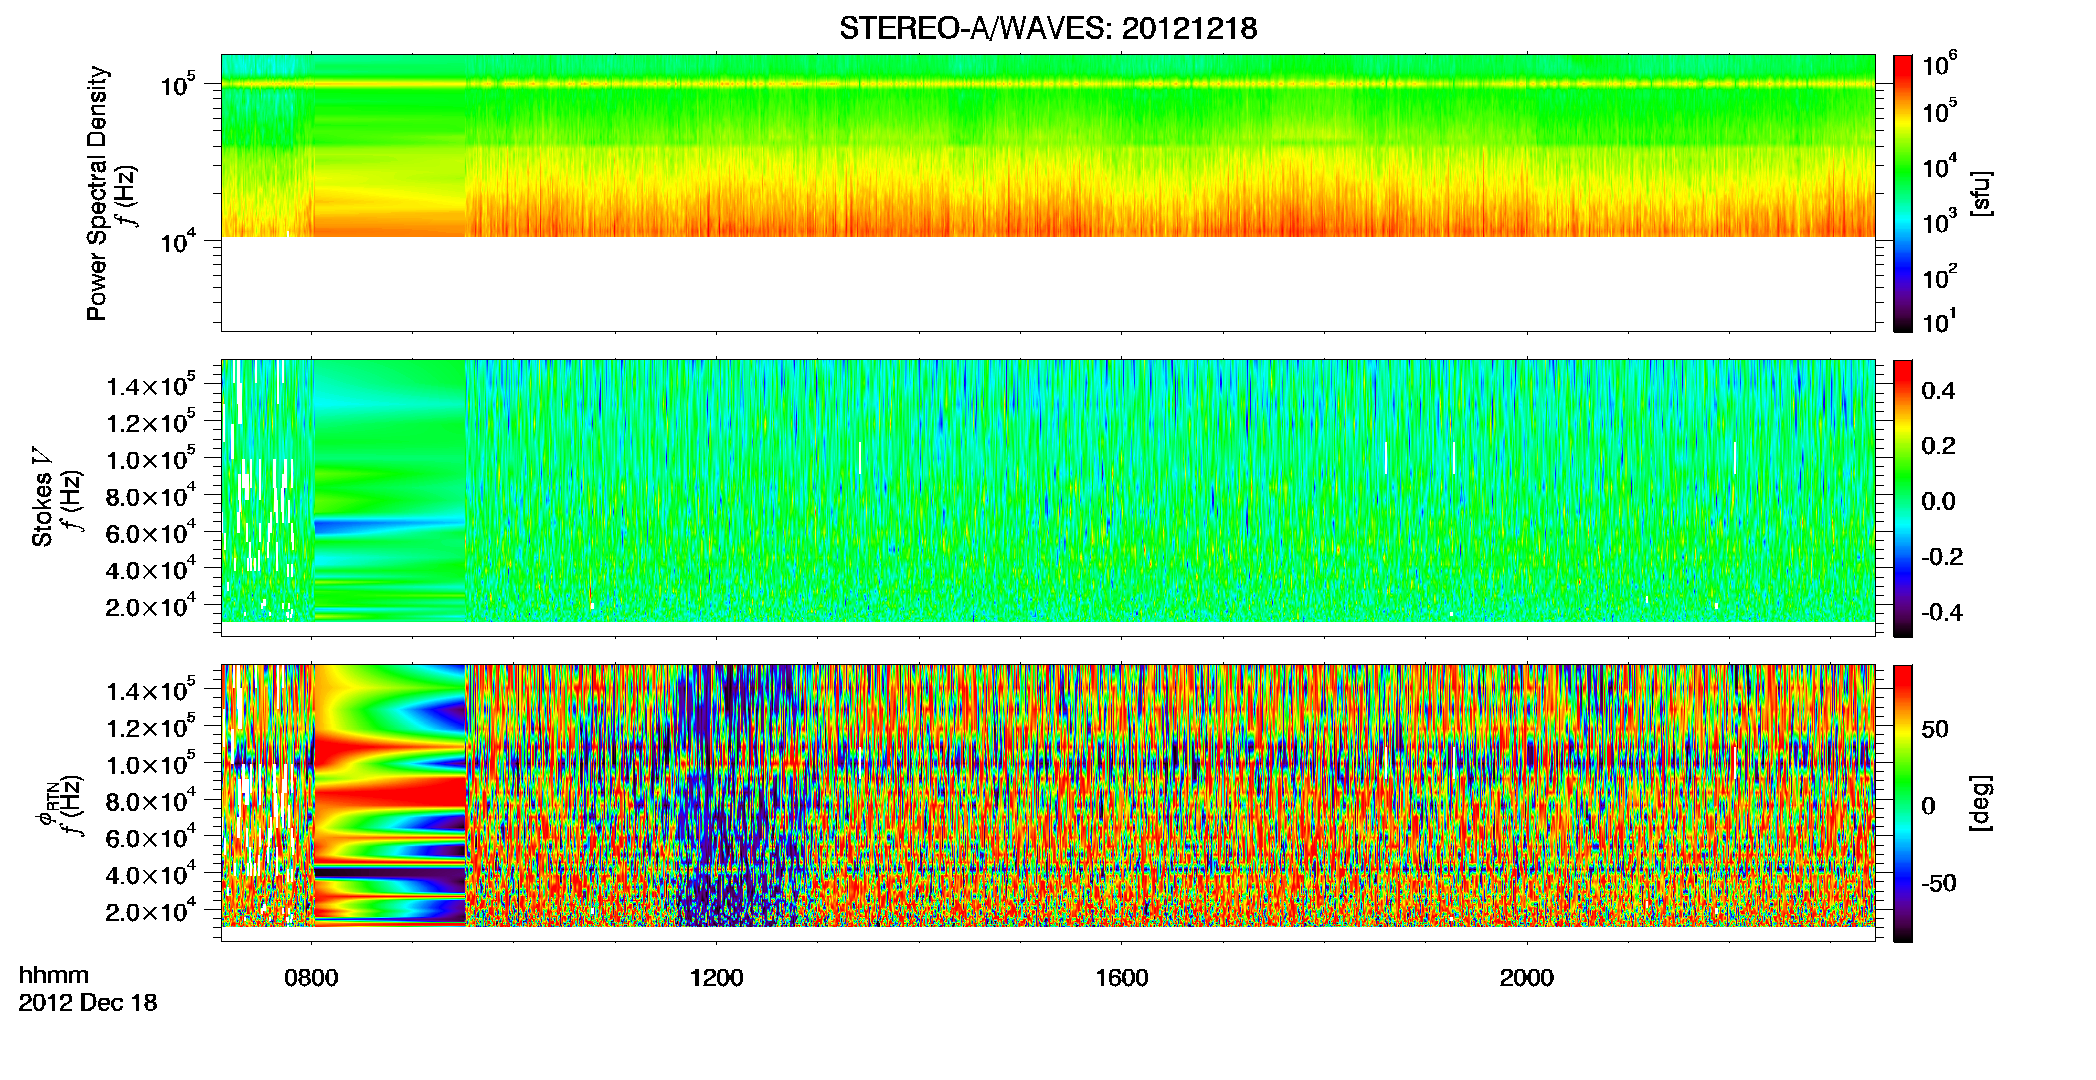
Task: Click the 0.0 tick on the Stokes color bar
Action: point(1938,501)
